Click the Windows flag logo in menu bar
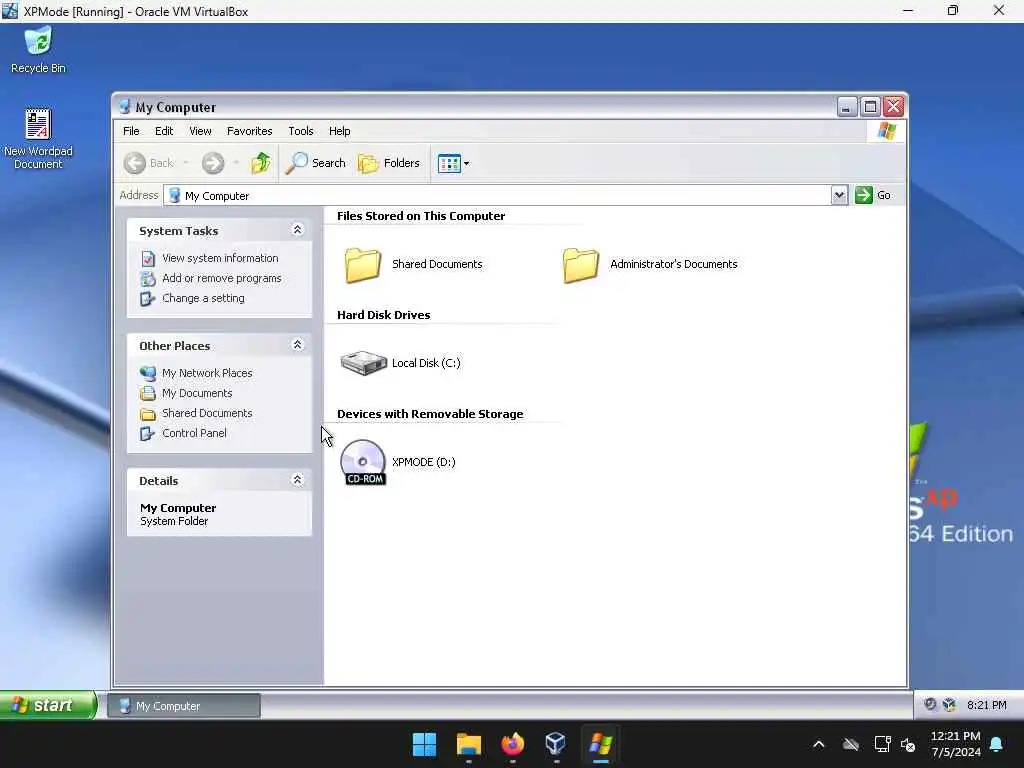Image resolution: width=1024 pixels, height=768 pixels. tap(887, 131)
